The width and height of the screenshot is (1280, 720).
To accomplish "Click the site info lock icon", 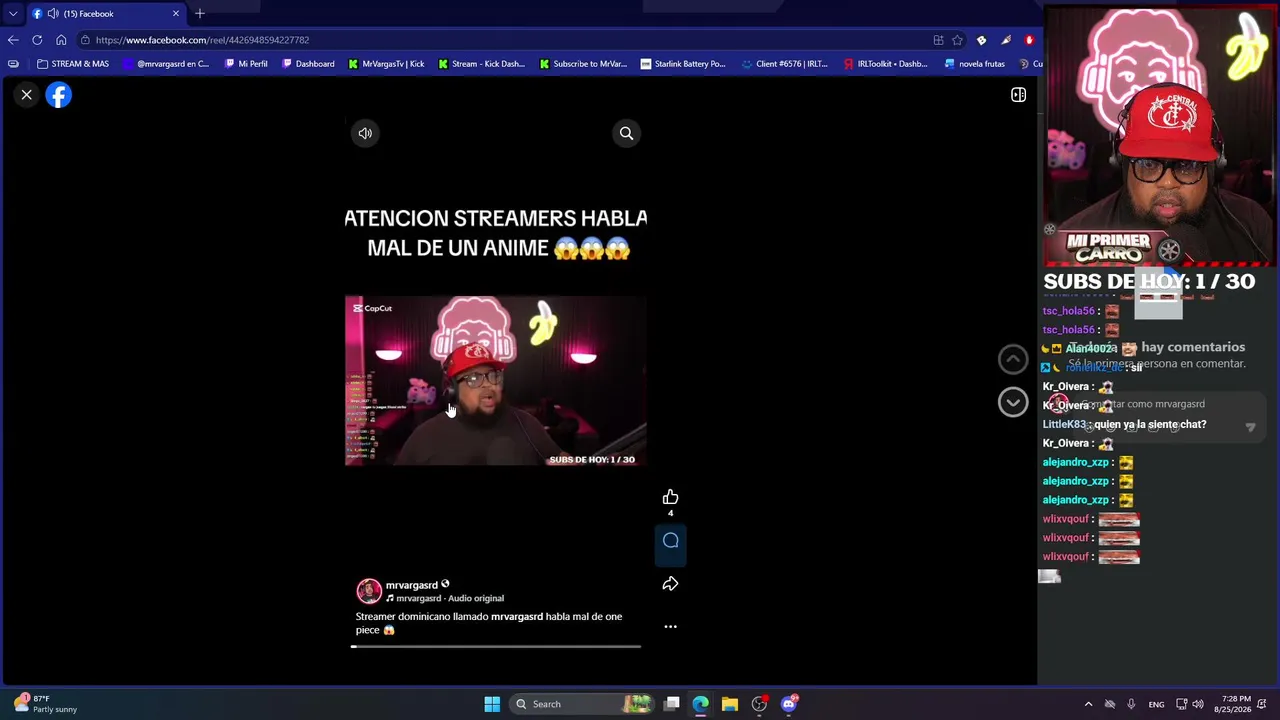I will [x=87, y=40].
